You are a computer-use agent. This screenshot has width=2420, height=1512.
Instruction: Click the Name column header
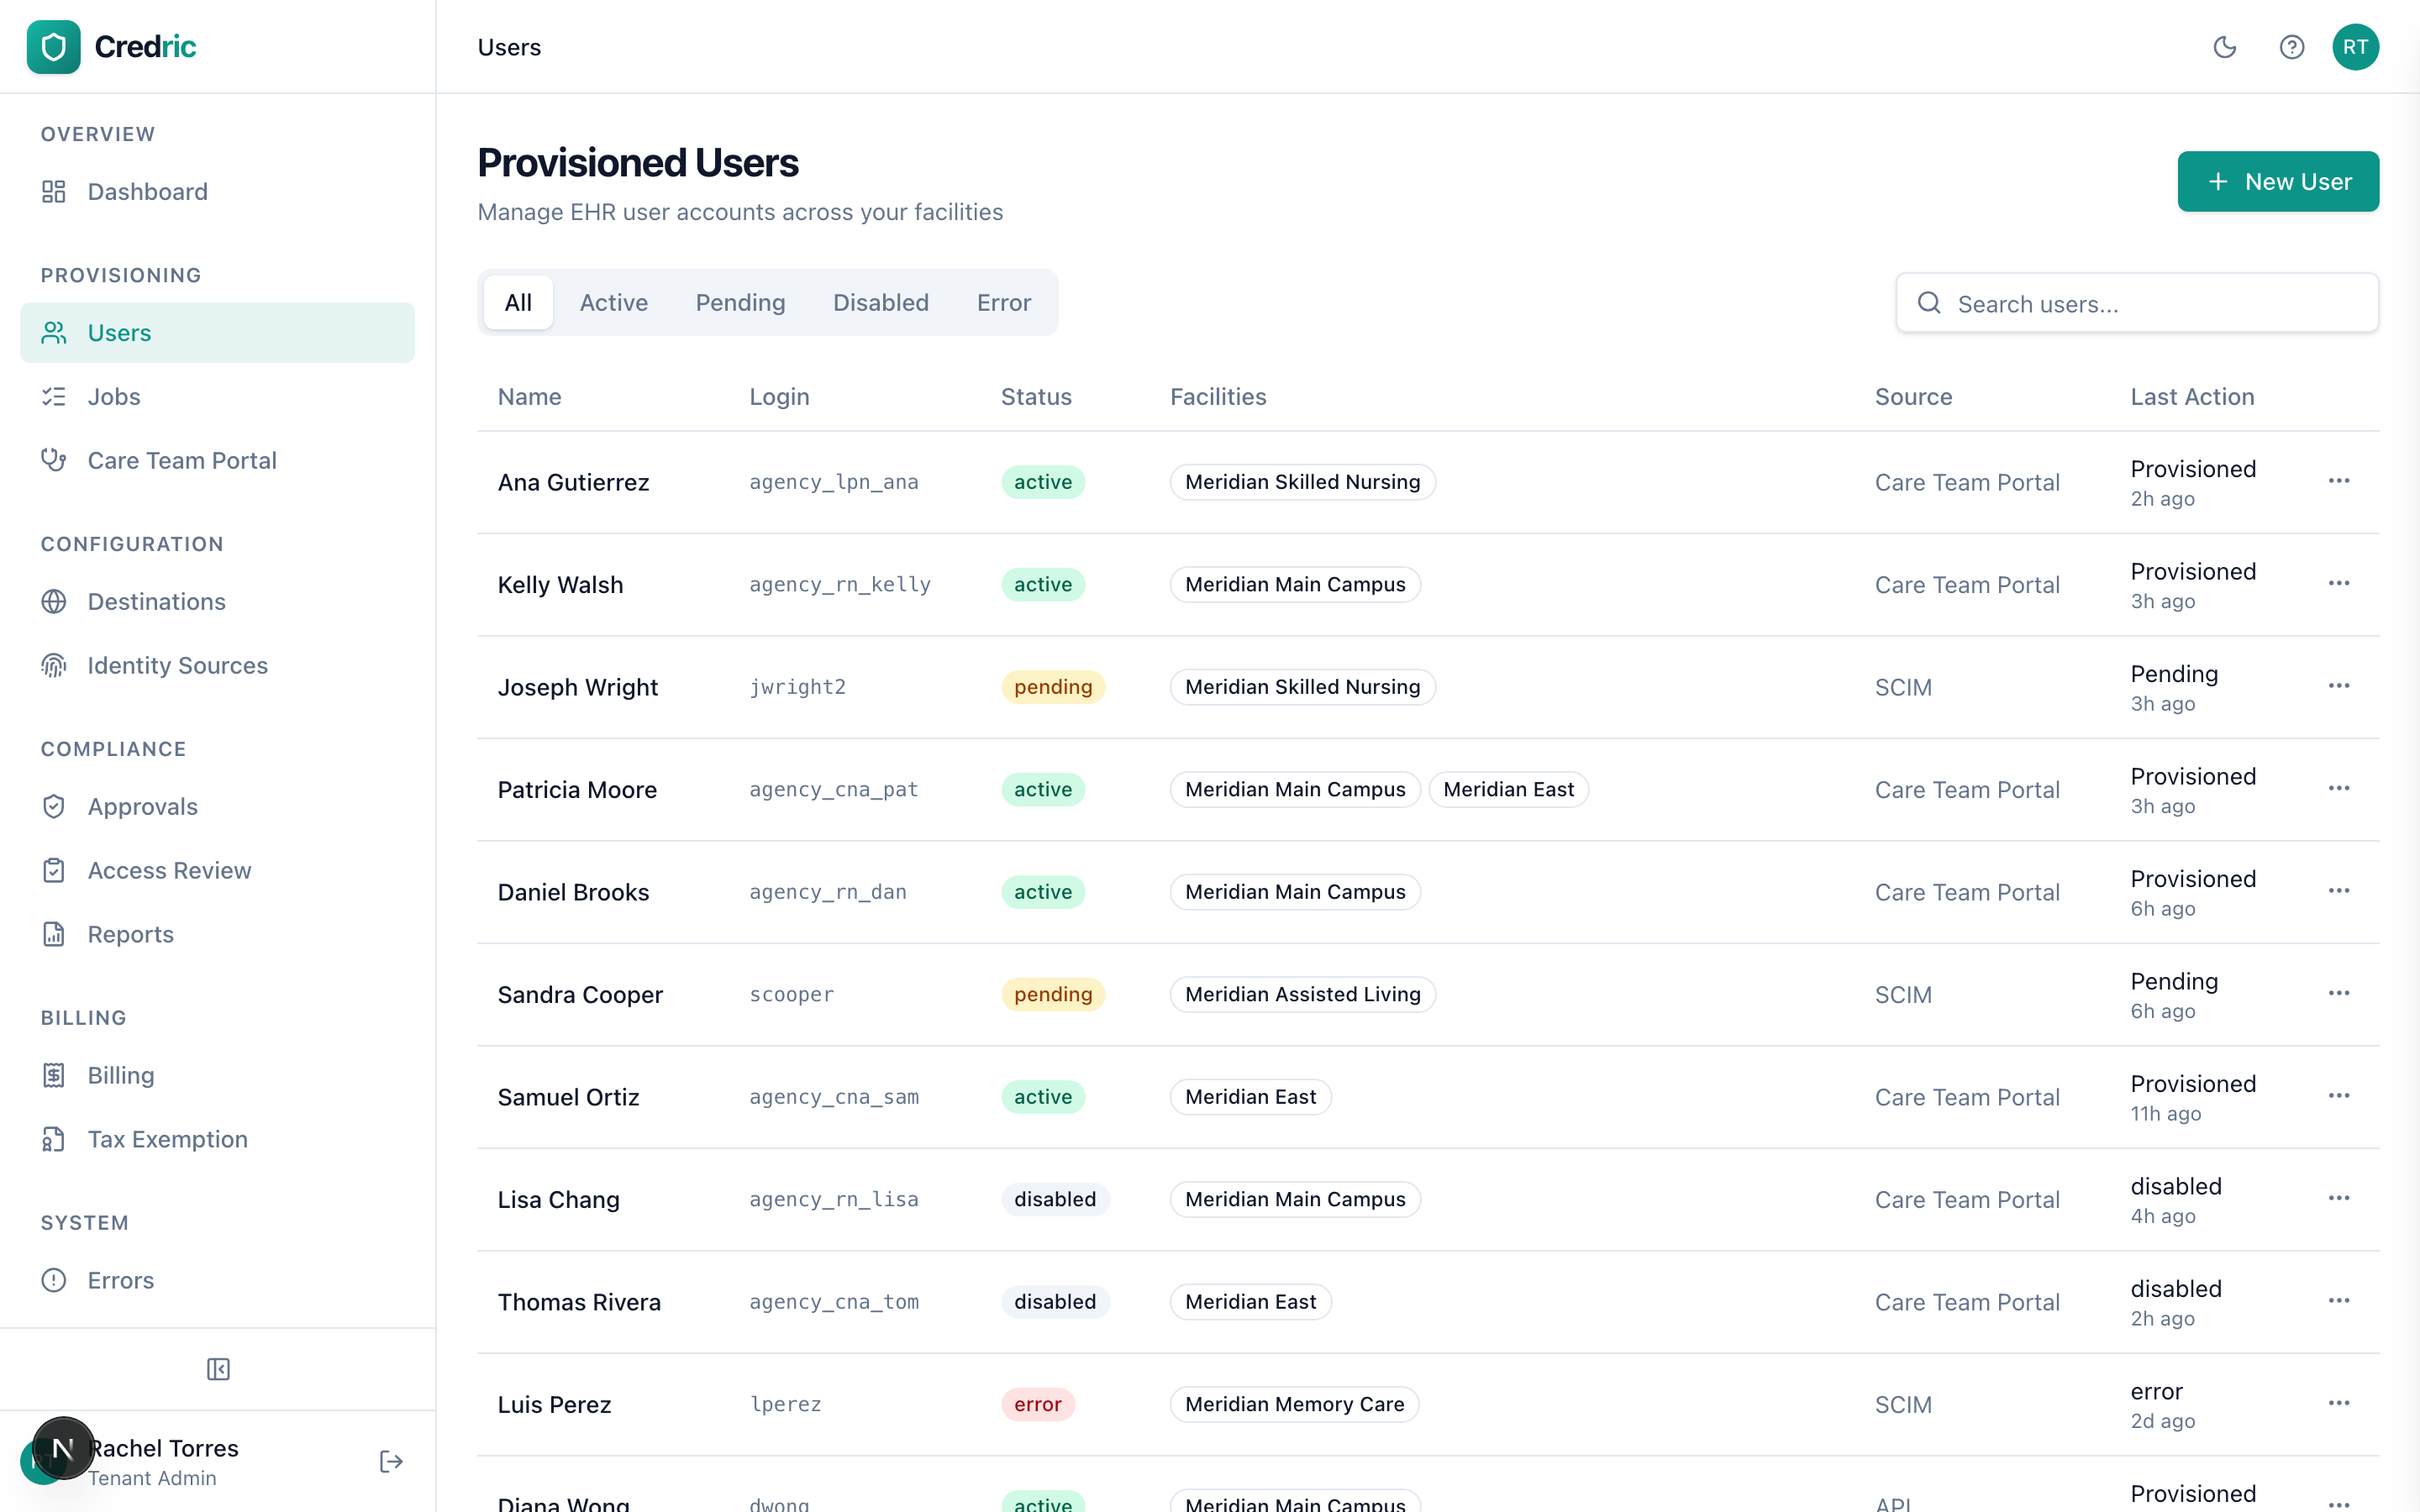click(530, 397)
